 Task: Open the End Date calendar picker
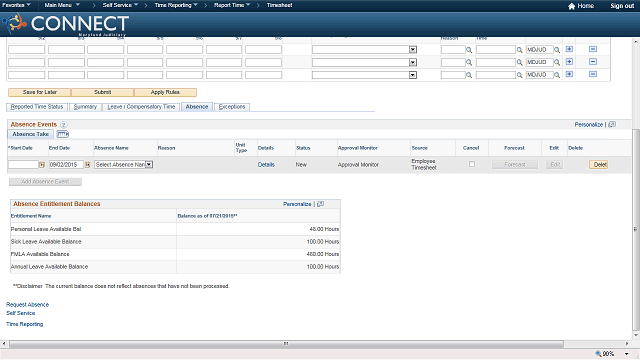pyautogui.click(x=87, y=164)
